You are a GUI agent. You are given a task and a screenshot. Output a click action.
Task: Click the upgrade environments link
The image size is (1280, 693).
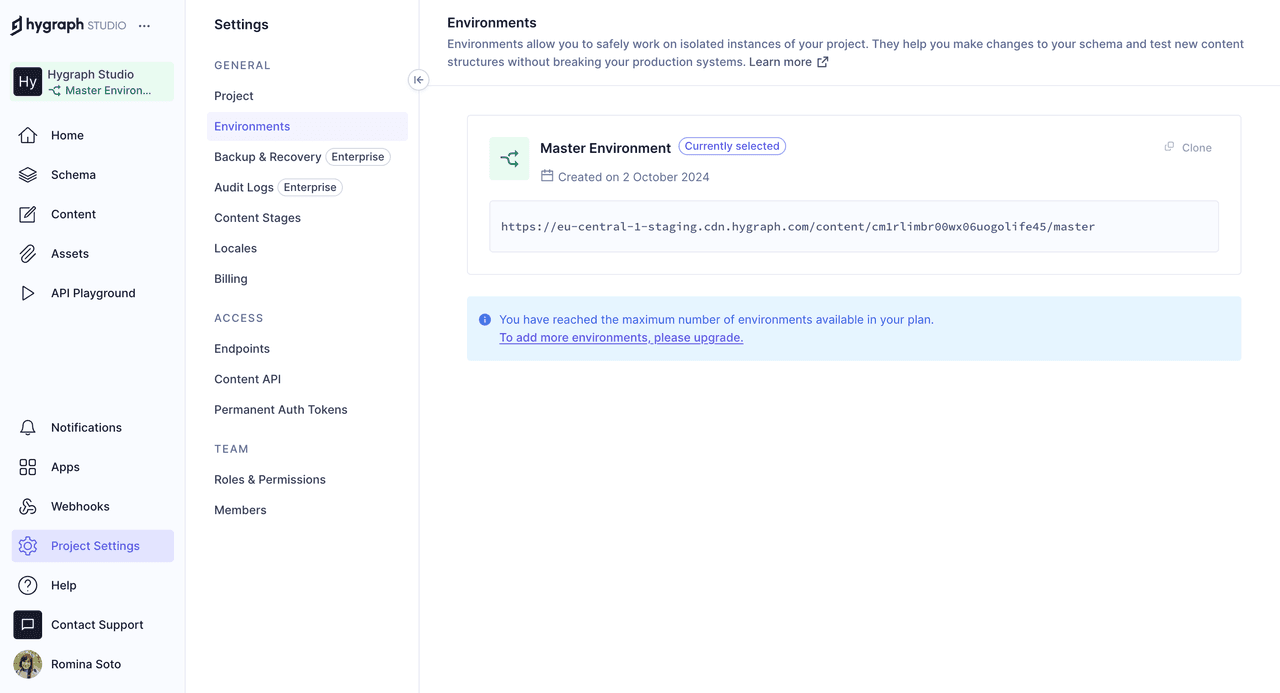622,337
